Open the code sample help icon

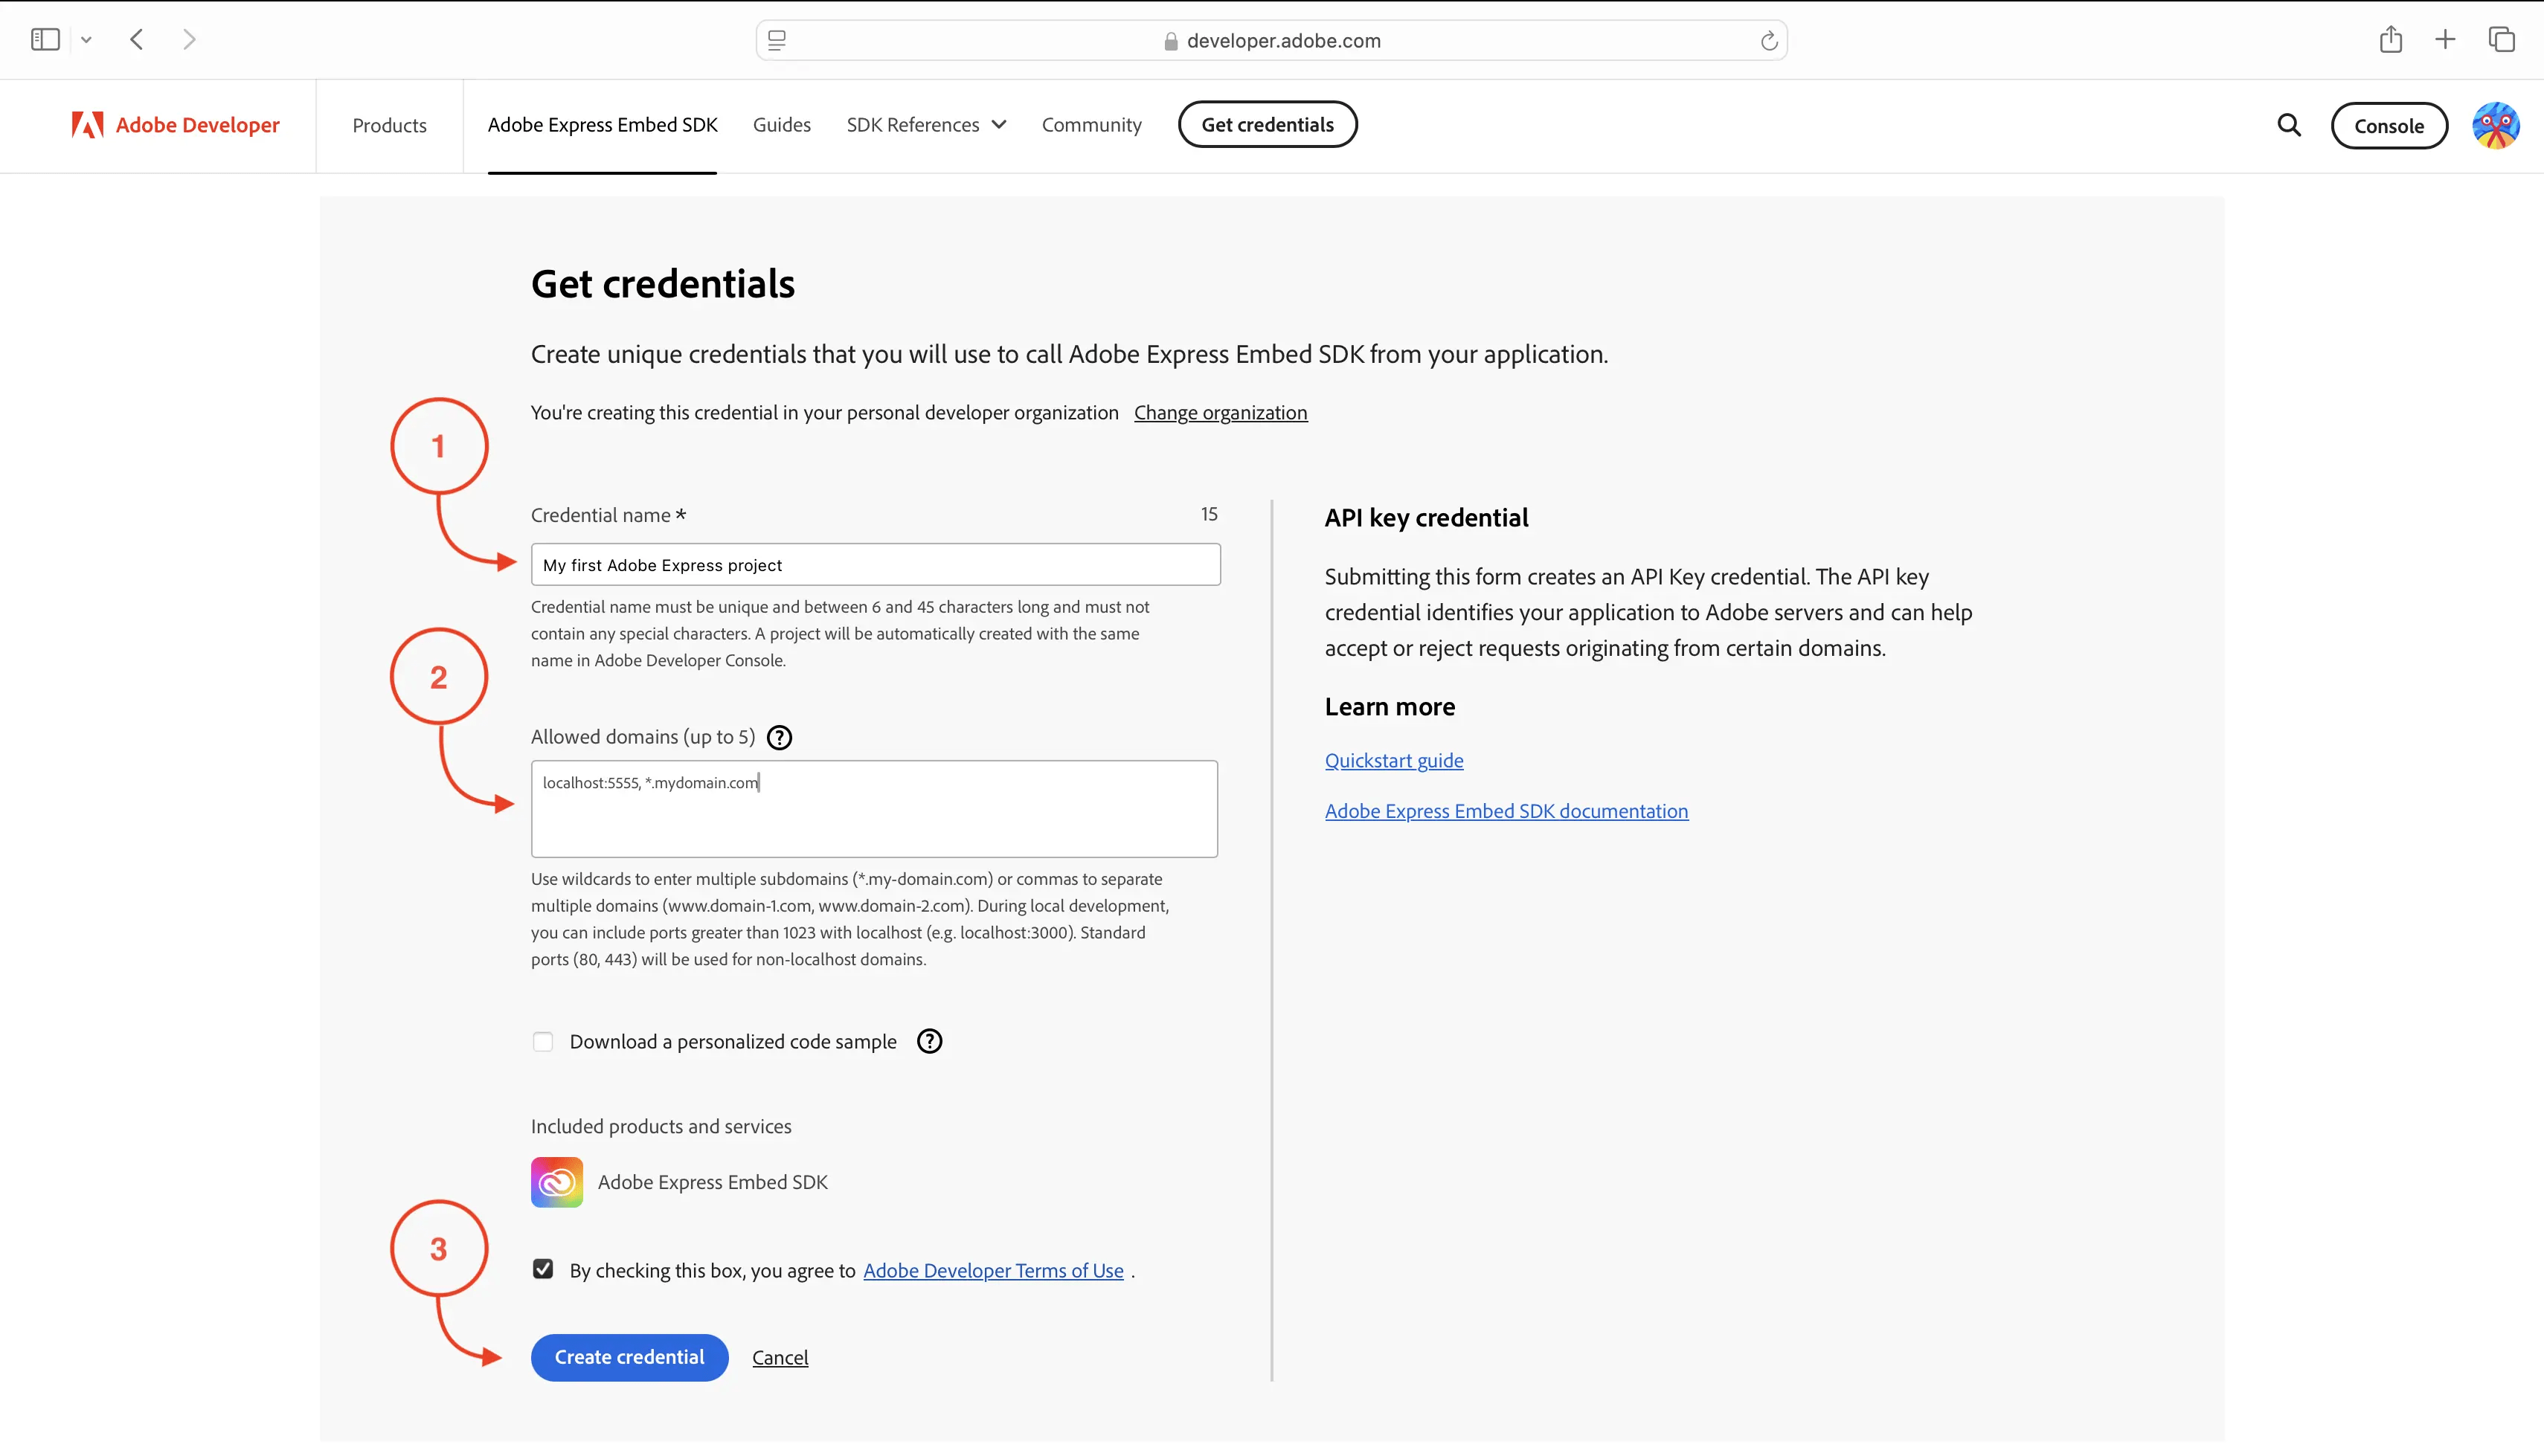click(929, 1041)
